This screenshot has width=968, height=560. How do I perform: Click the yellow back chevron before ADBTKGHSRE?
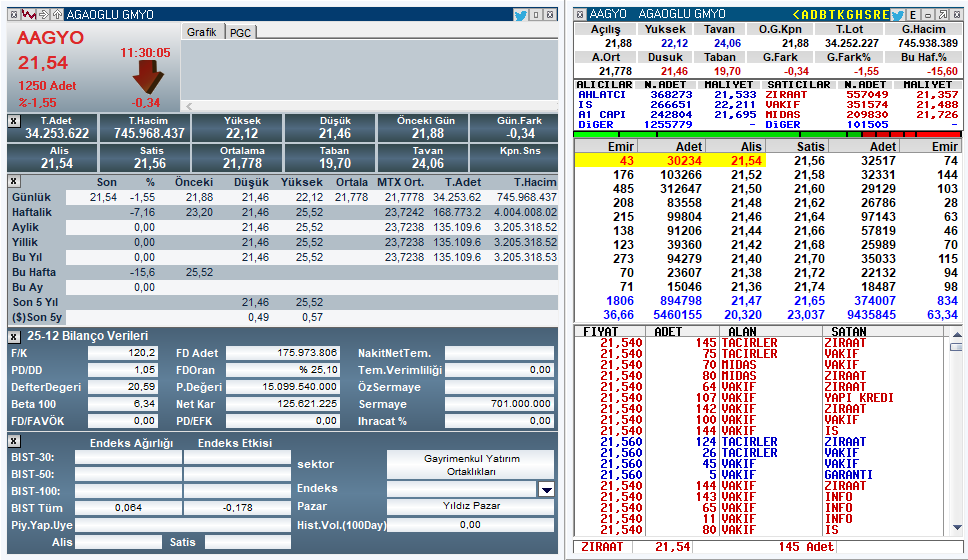pyautogui.click(x=796, y=14)
